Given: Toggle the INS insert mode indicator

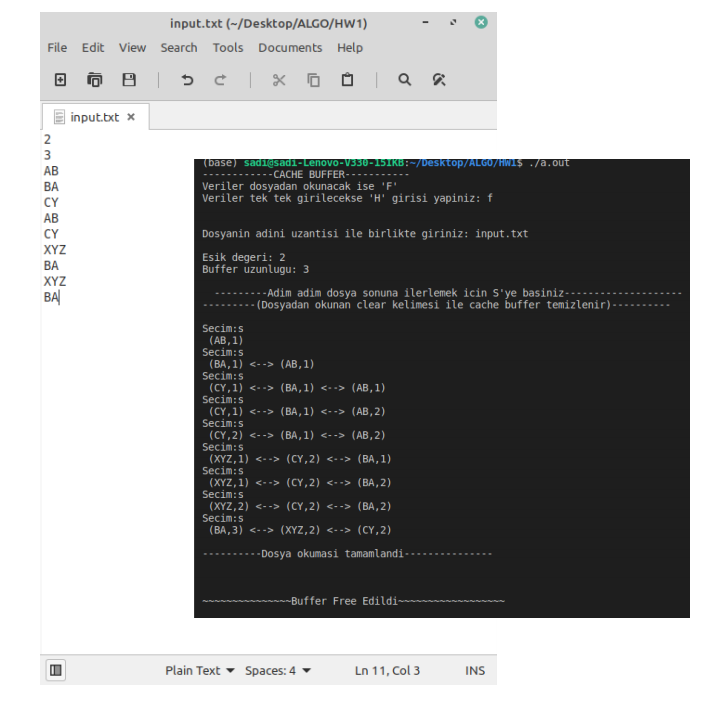Looking at the screenshot, I should [475, 670].
